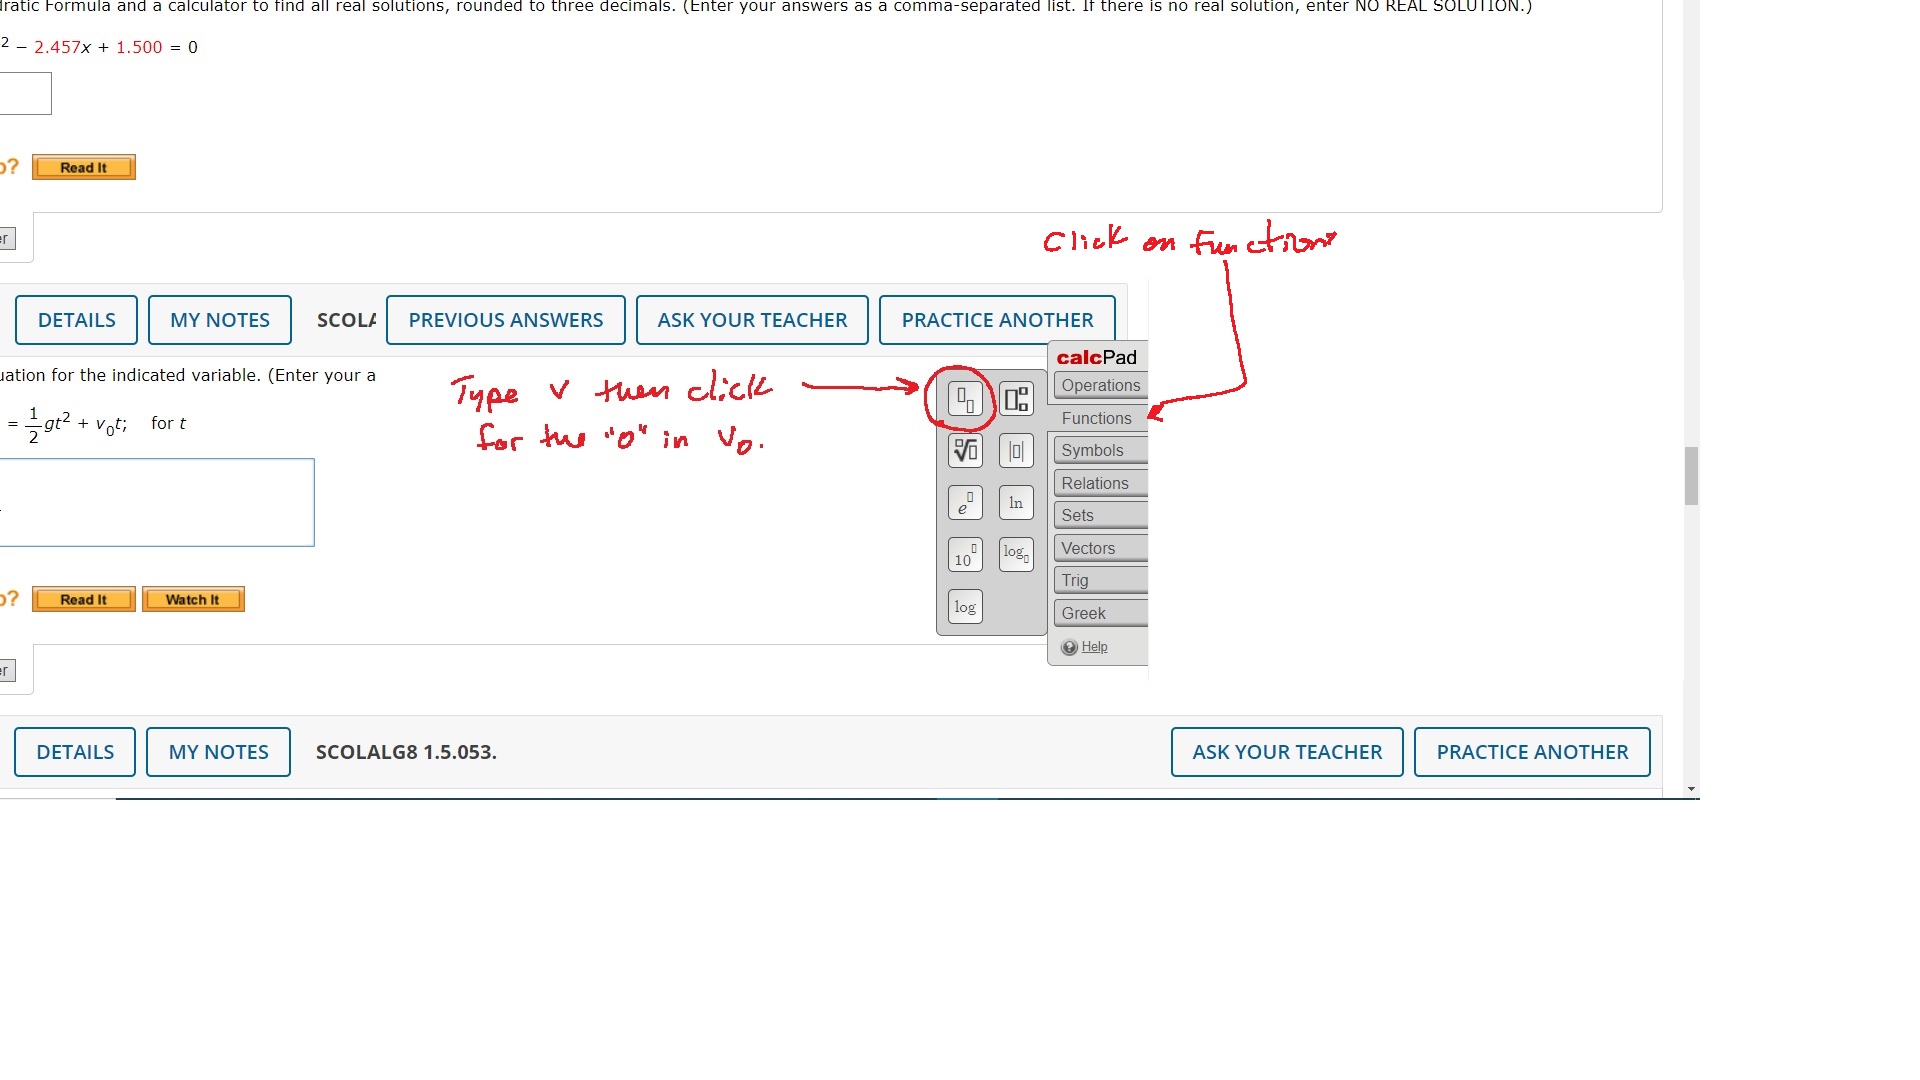Click the answer box for solving t

157,503
